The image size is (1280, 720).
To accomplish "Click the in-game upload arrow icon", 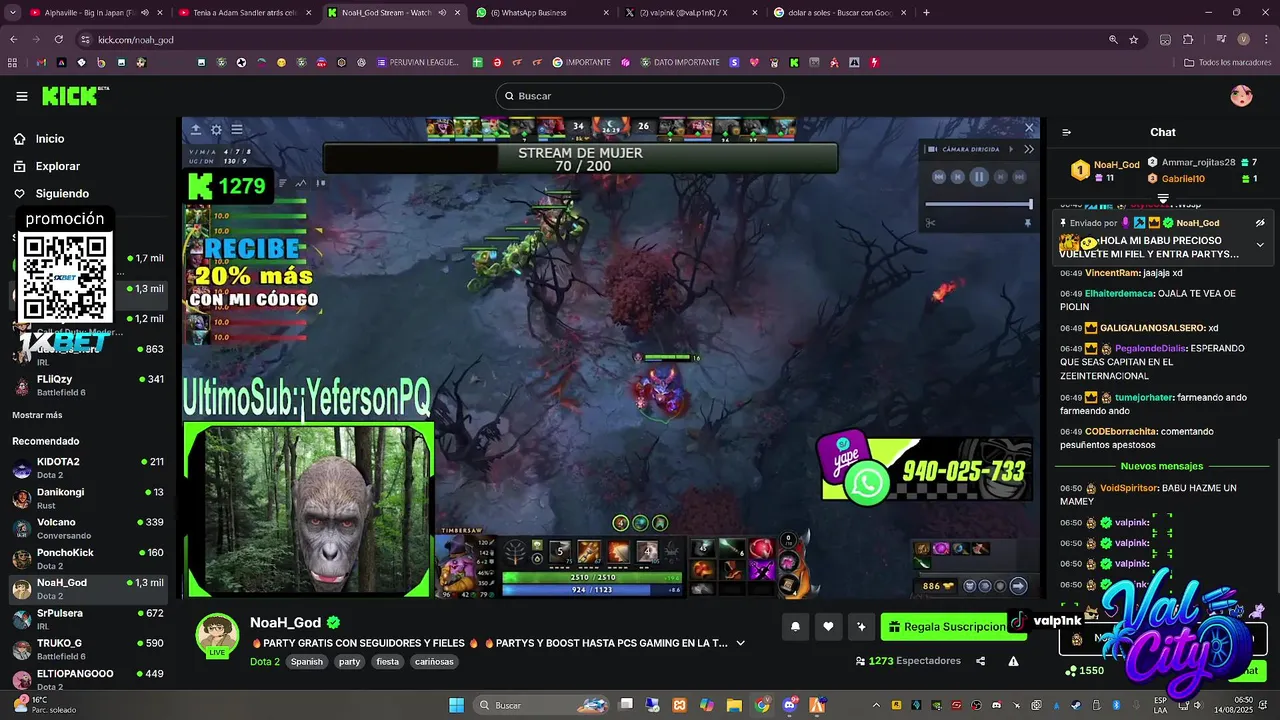I will [x=196, y=129].
